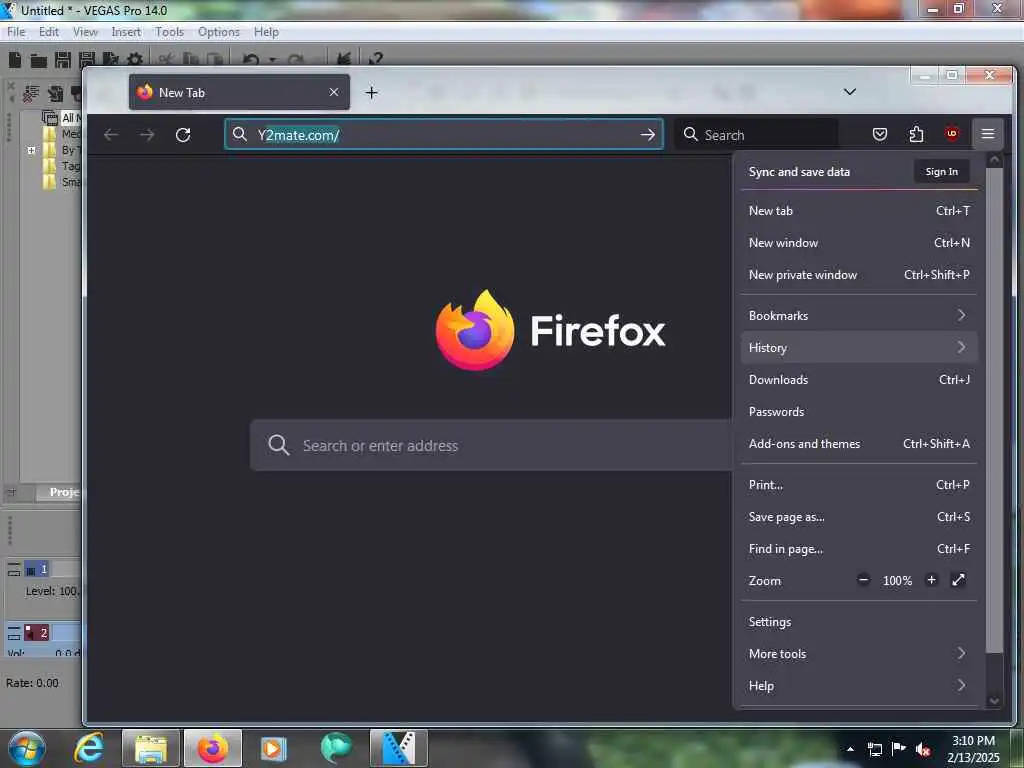Click the Undo arrow in VEGAS toolbar
The width and height of the screenshot is (1024, 768).
pos(251,60)
